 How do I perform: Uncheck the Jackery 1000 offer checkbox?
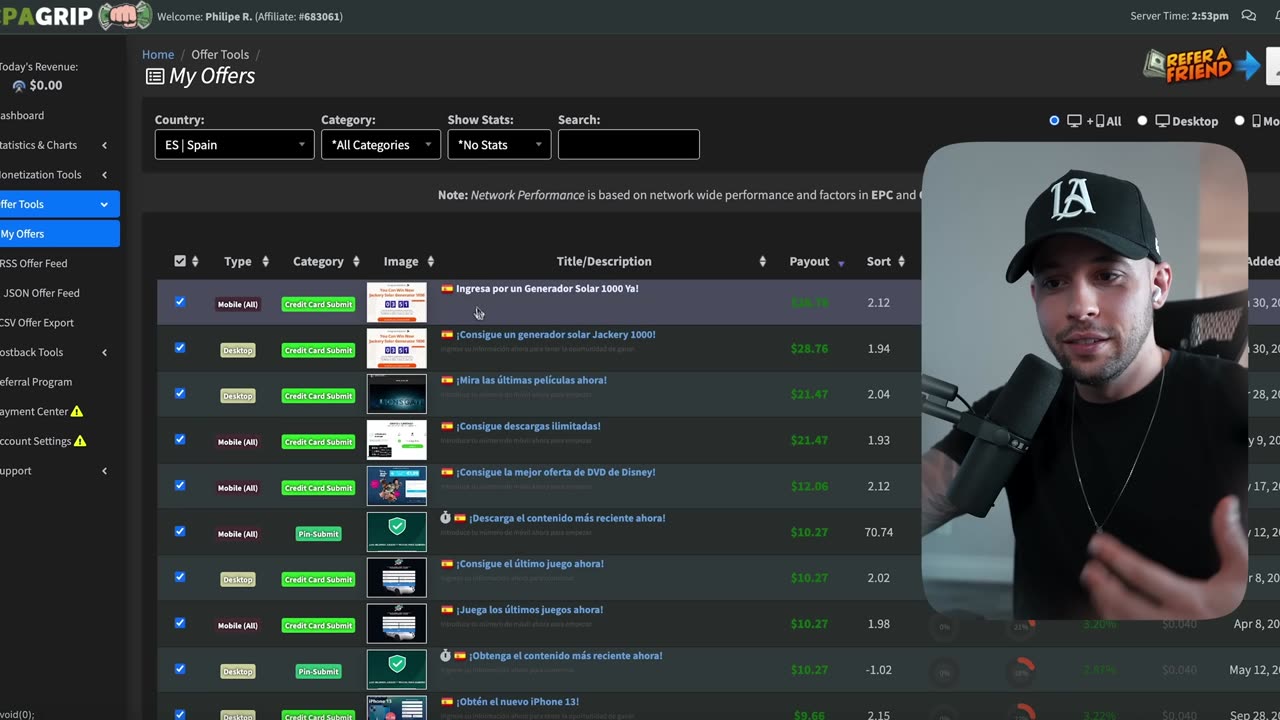[180, 347]
